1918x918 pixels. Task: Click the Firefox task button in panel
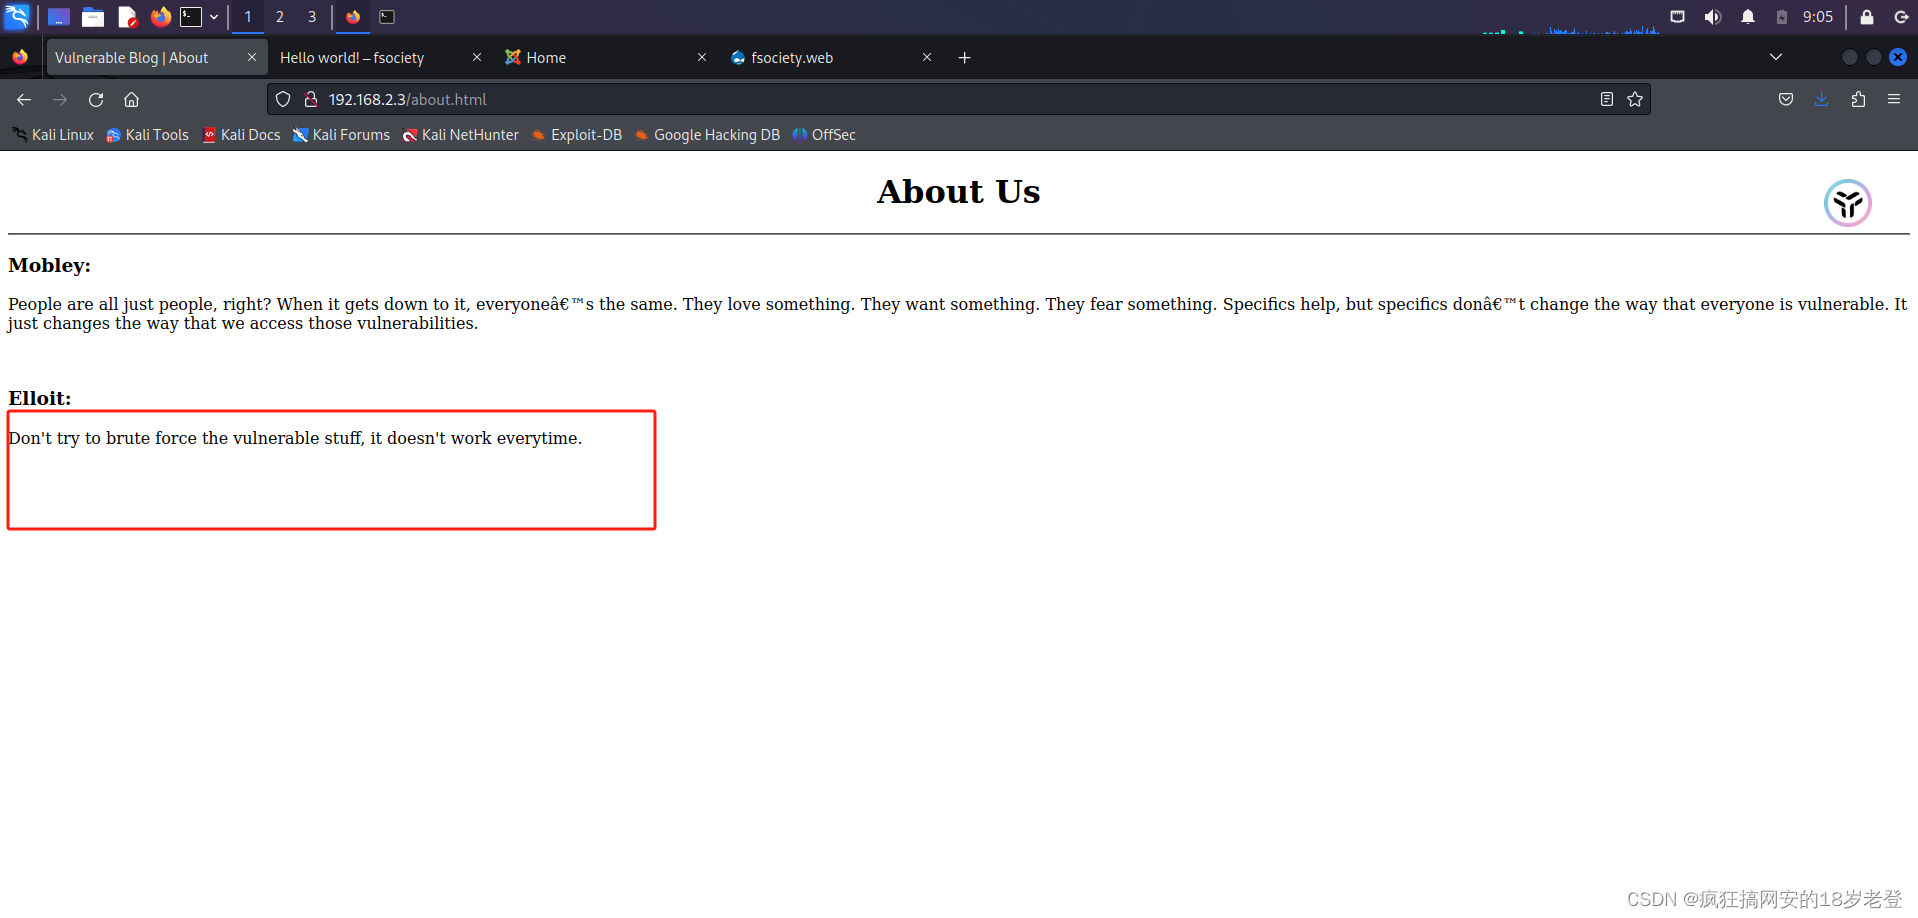click(353, 17)
